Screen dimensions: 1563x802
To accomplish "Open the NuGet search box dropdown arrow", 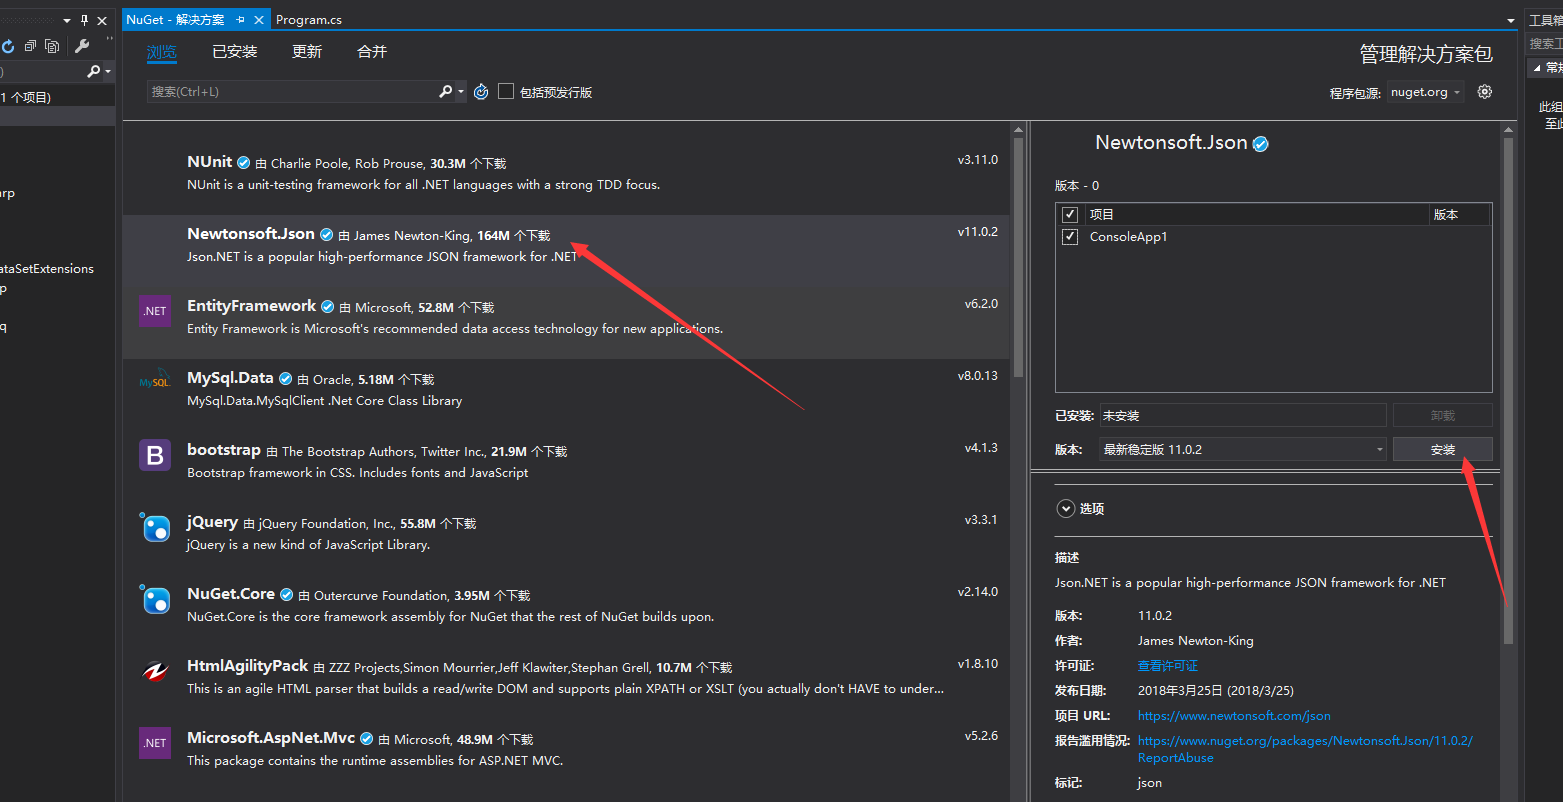I will 461,91.
